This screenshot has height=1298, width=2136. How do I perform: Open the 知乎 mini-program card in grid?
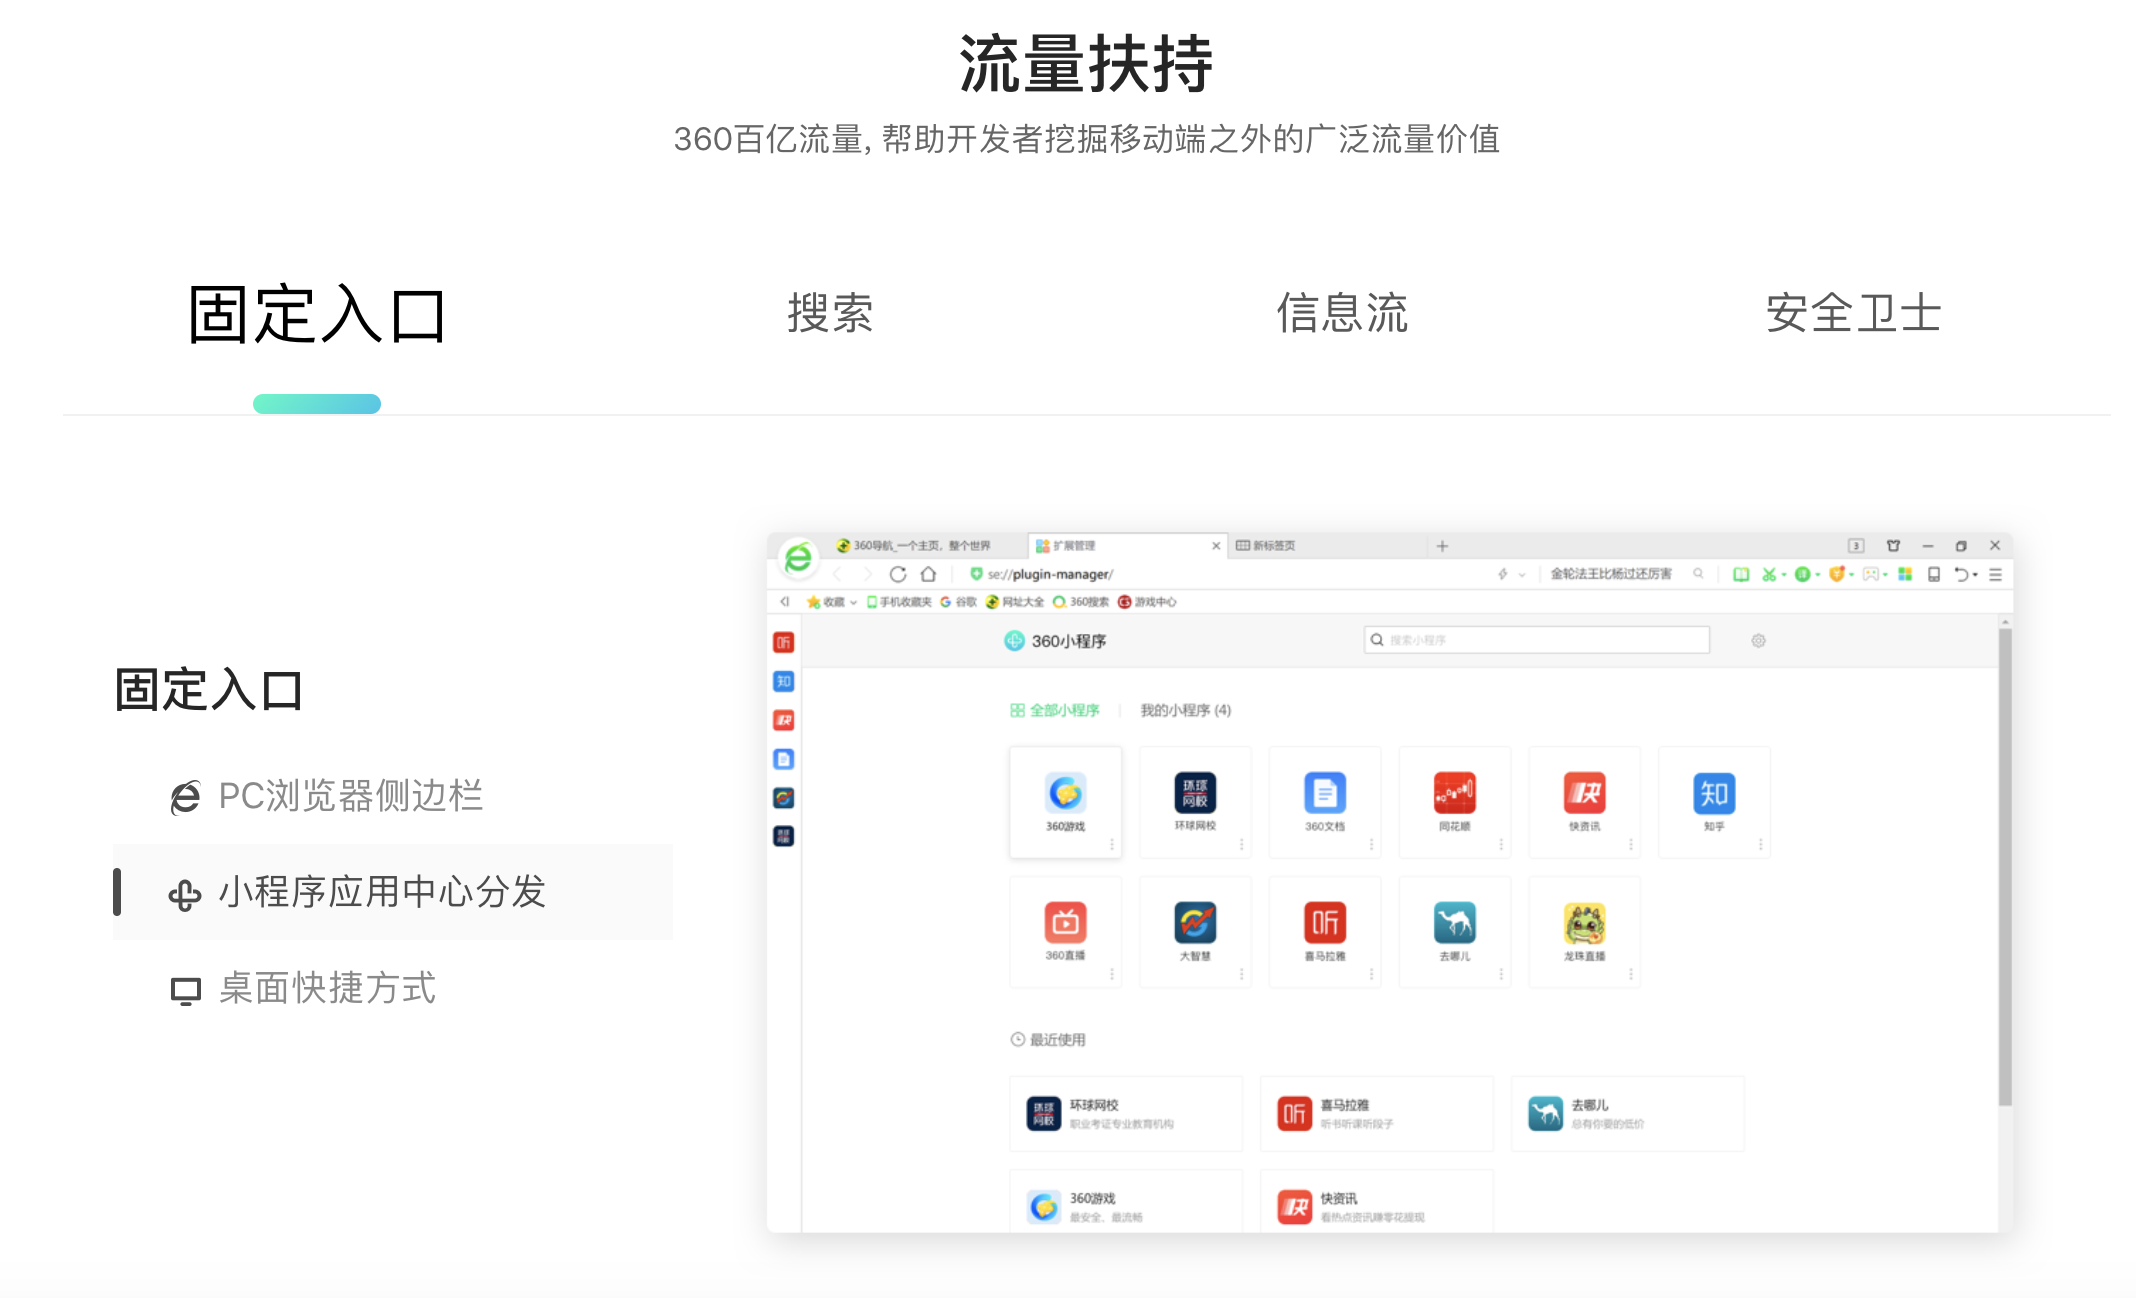point(1714,802)
